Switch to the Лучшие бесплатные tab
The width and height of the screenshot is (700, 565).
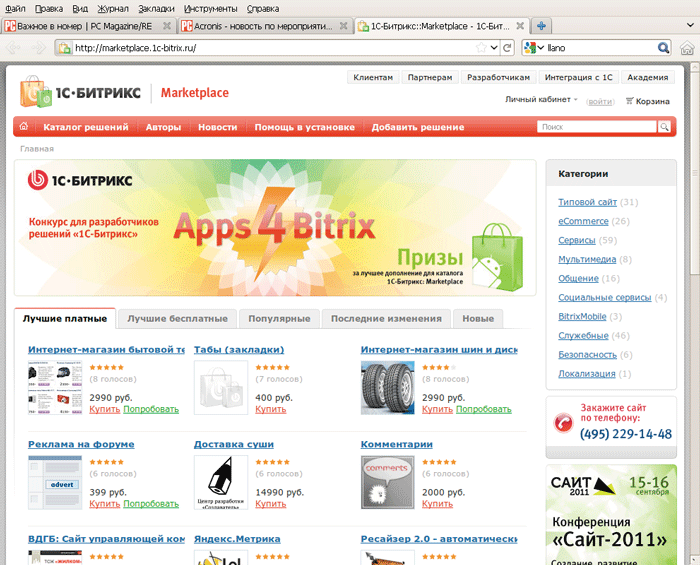tap(177, 318)
